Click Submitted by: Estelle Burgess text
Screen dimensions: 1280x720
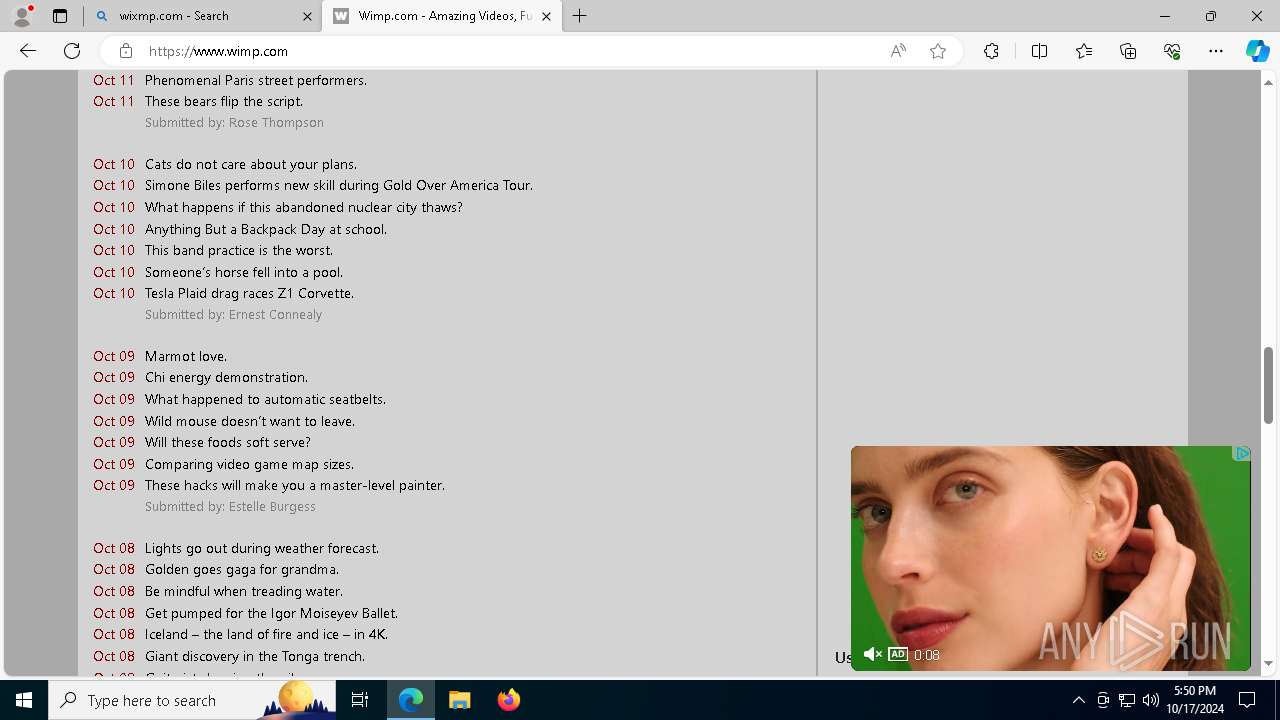coord(230,507)
